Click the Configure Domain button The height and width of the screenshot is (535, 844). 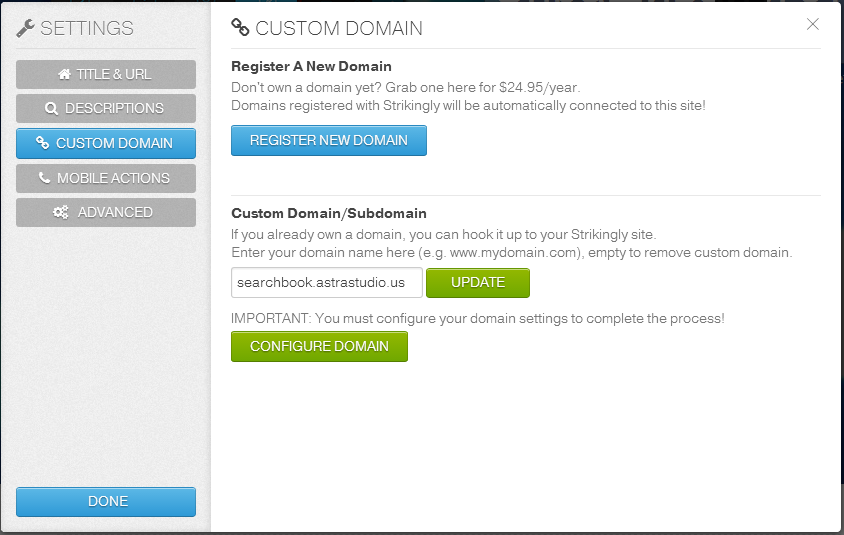coord(319,346)
